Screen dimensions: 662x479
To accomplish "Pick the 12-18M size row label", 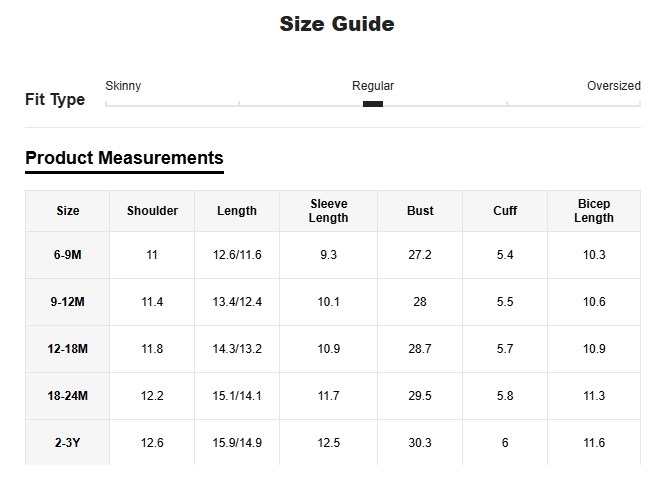I will pos(67,349).
